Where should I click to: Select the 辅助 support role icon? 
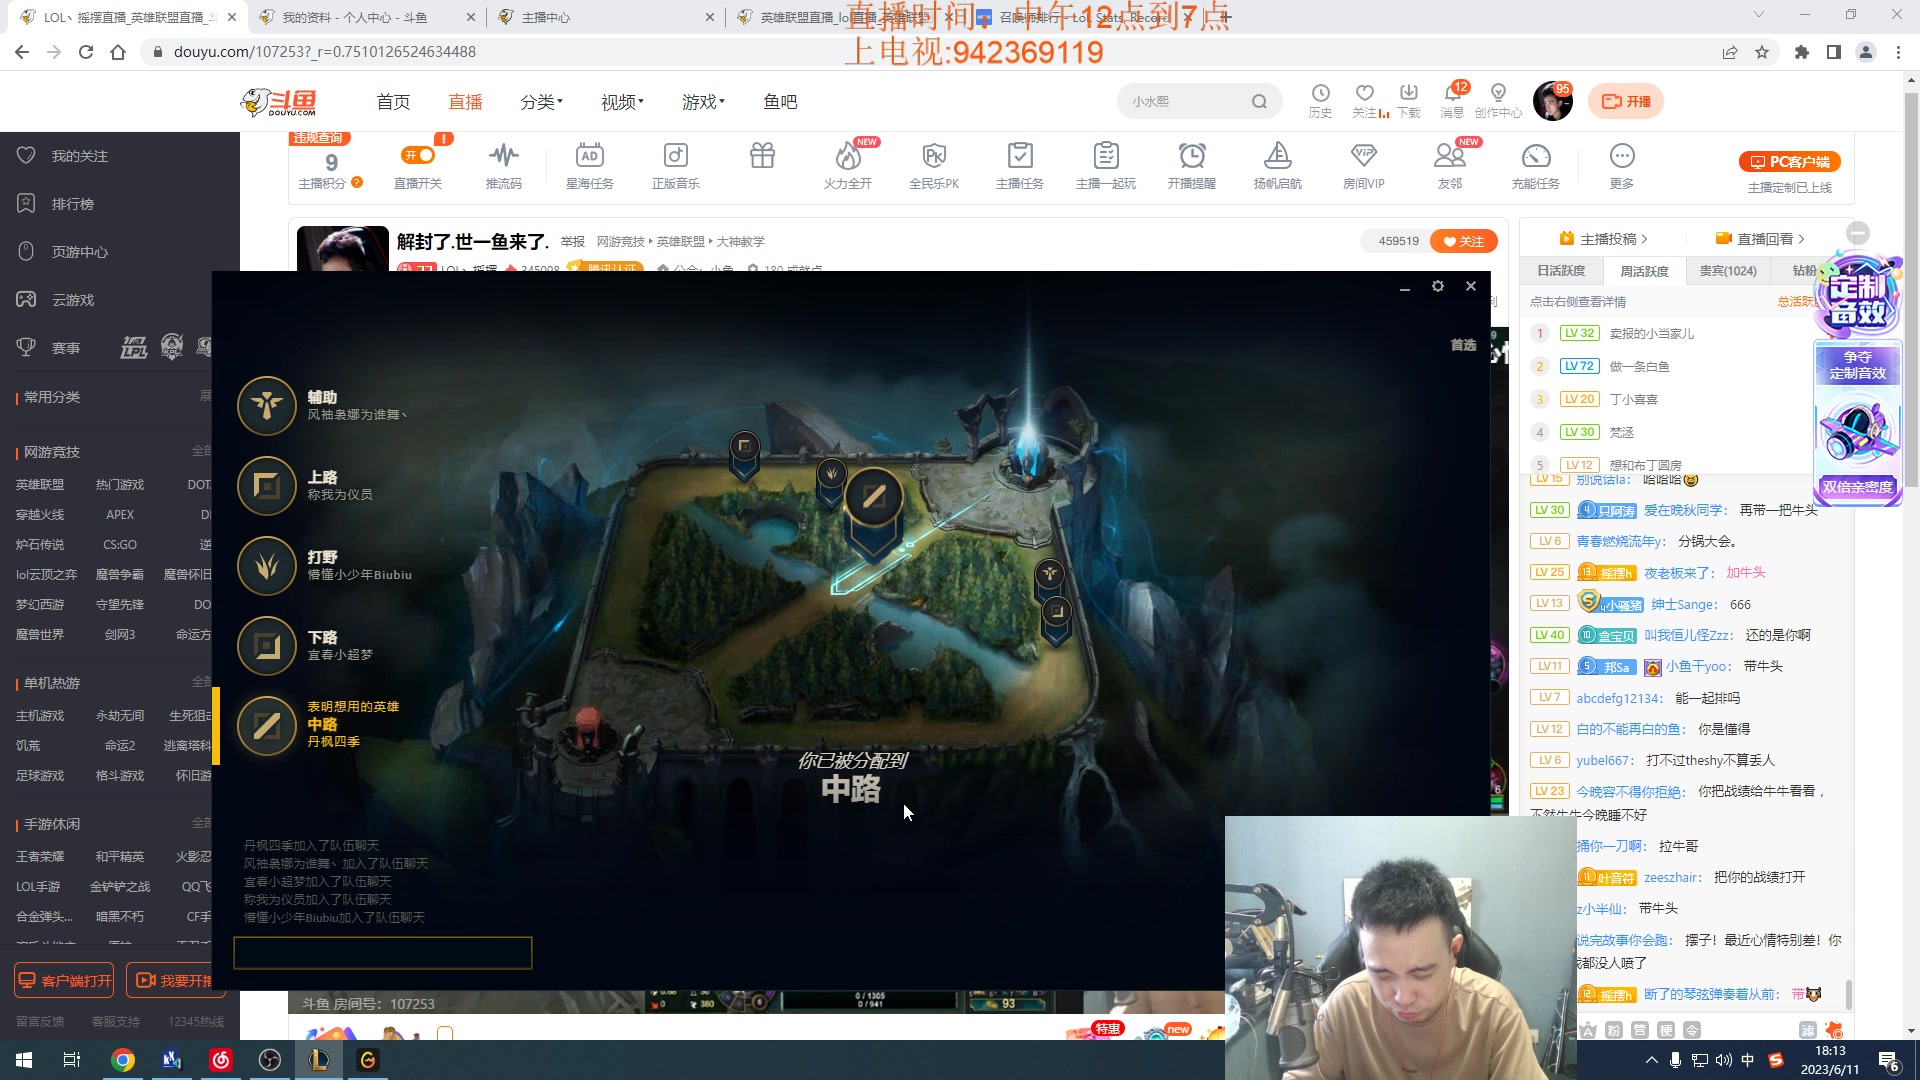tap(266, 405)
